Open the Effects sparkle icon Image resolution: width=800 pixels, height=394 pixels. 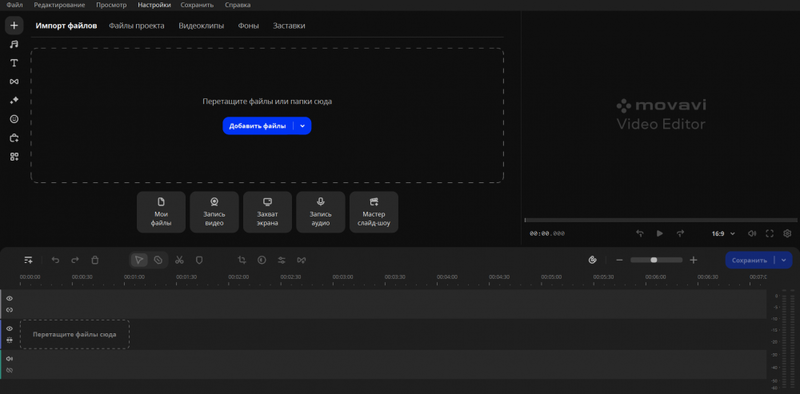click(14, 101)
